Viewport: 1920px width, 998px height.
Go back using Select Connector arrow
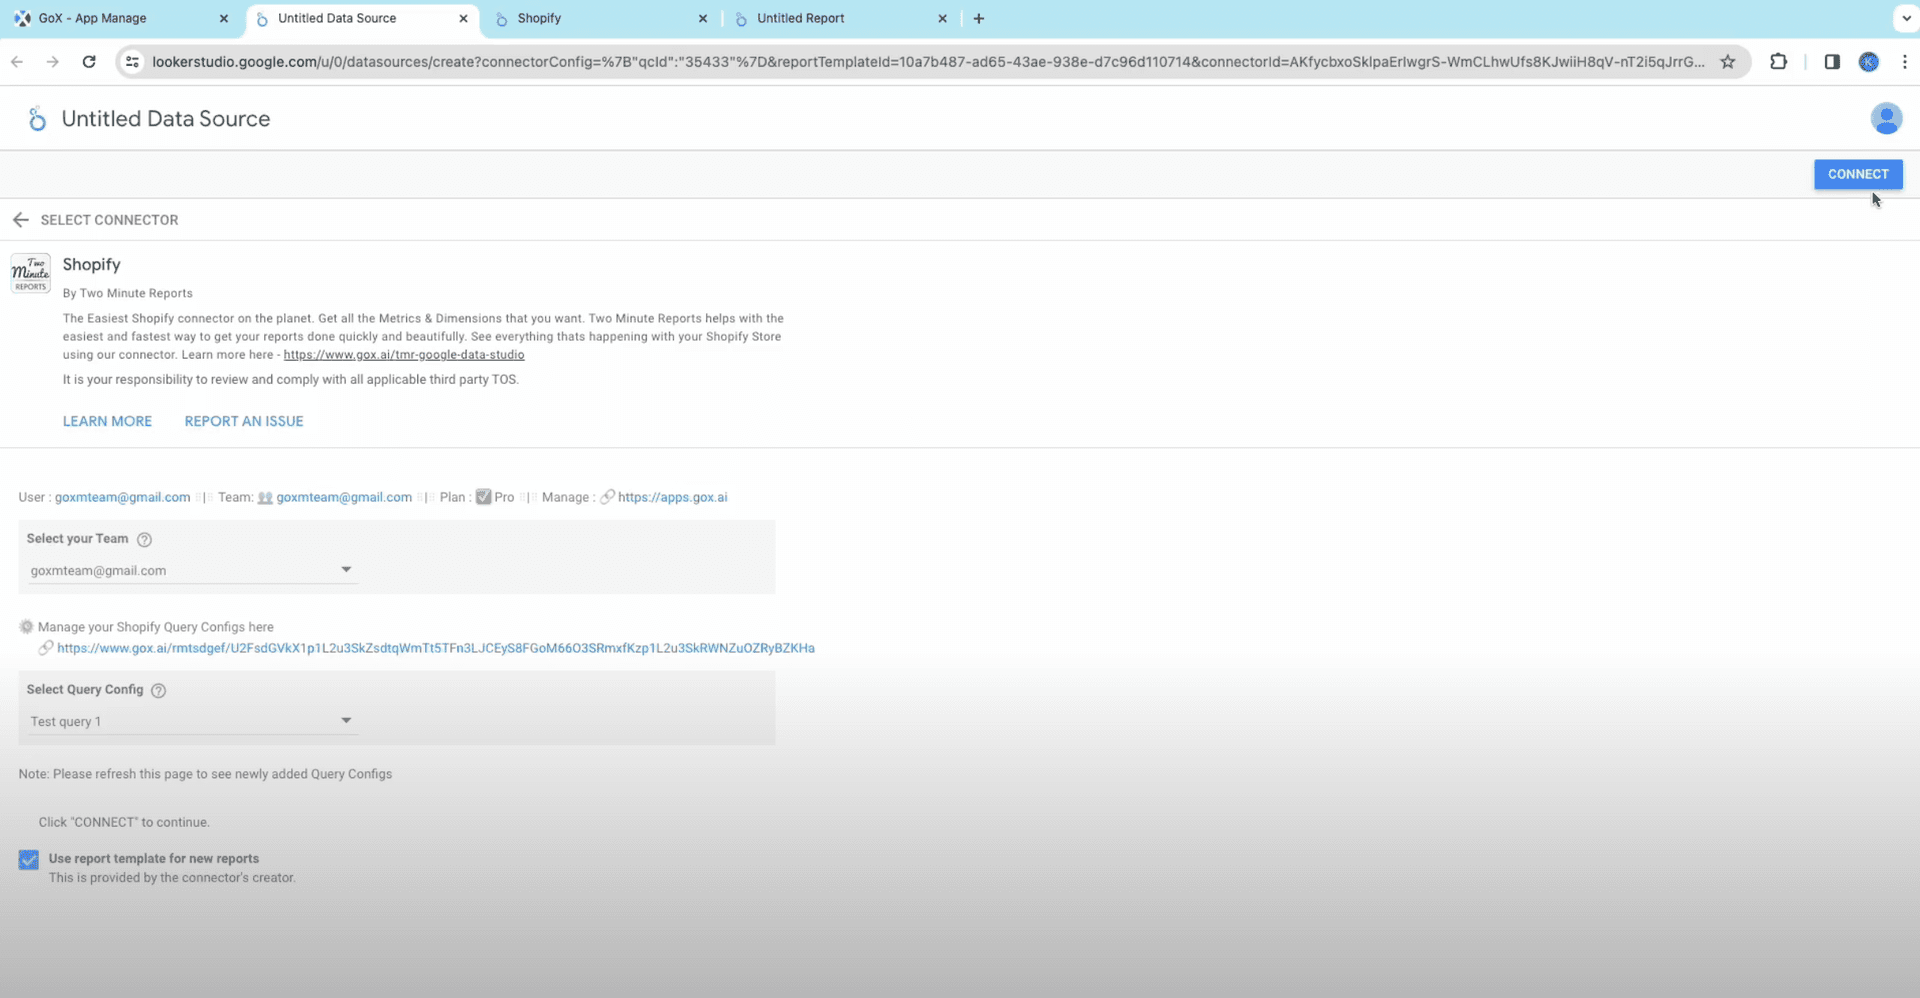21,220
